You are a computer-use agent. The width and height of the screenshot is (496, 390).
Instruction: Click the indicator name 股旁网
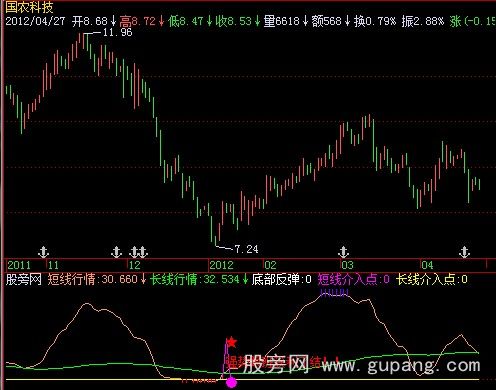[24, 279]
